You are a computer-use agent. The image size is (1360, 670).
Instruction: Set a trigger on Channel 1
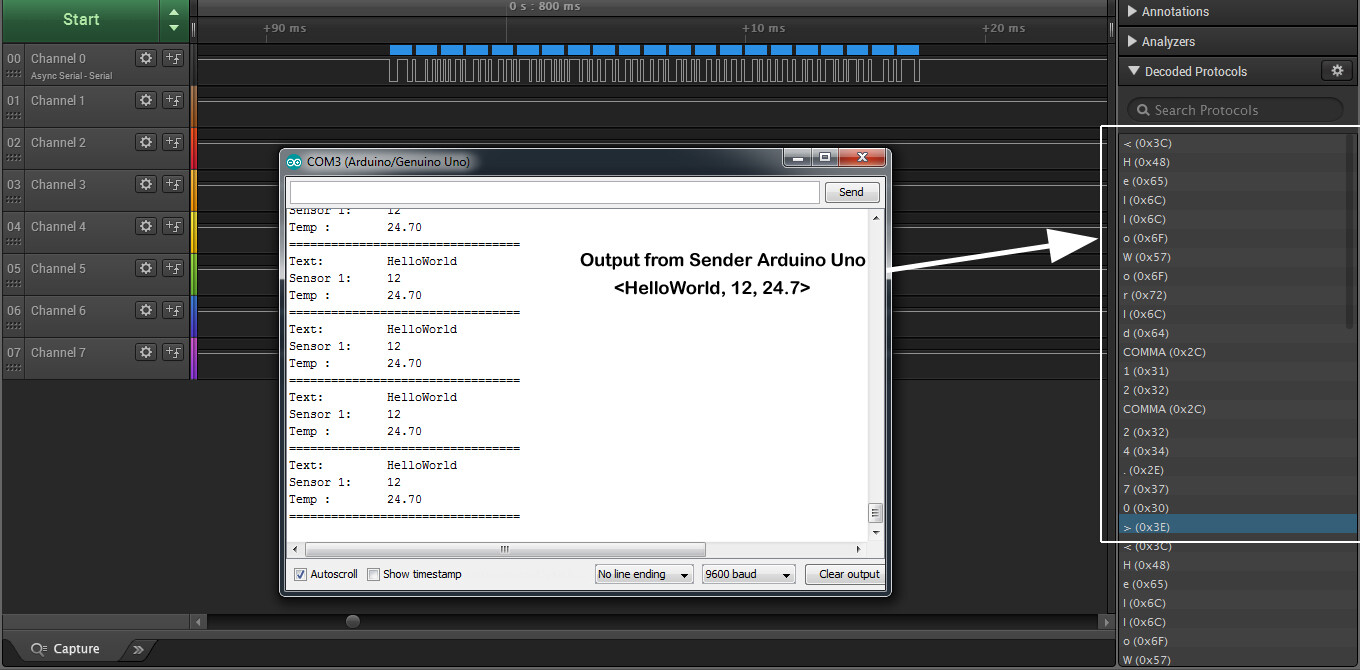(x=173, y=100)
